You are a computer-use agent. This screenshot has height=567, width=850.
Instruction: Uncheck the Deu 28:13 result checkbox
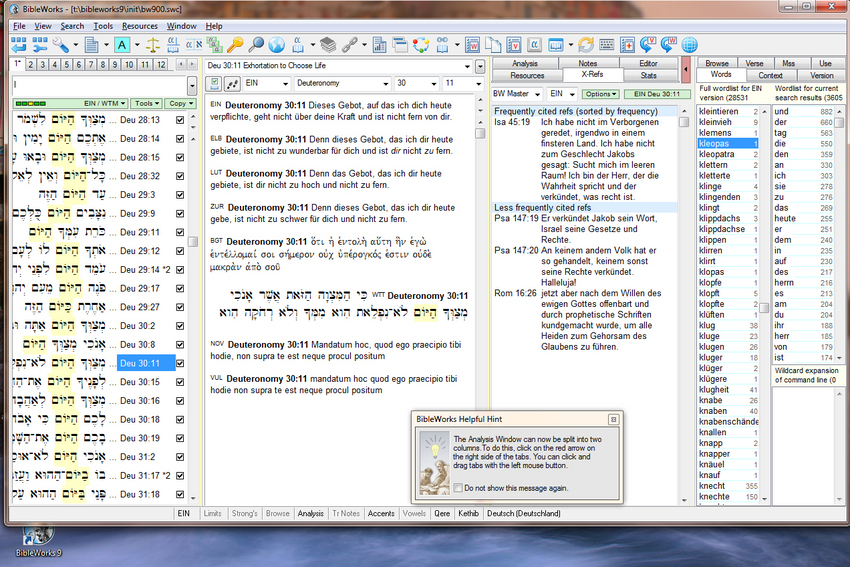pyautogui.click(x=180, y=120)
